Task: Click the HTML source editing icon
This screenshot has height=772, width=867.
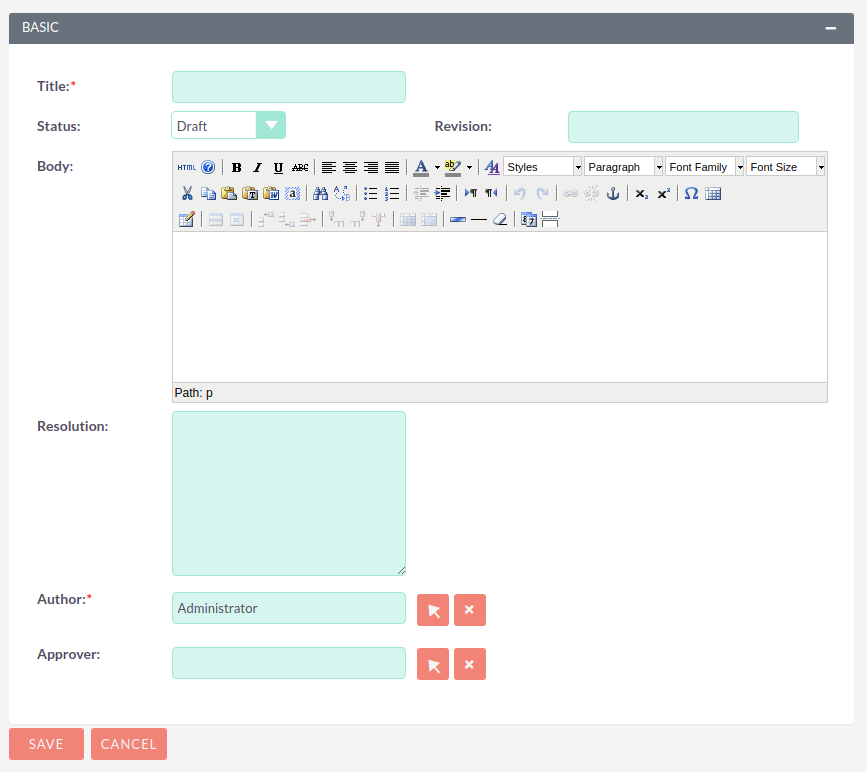Action: click(186, 166)
